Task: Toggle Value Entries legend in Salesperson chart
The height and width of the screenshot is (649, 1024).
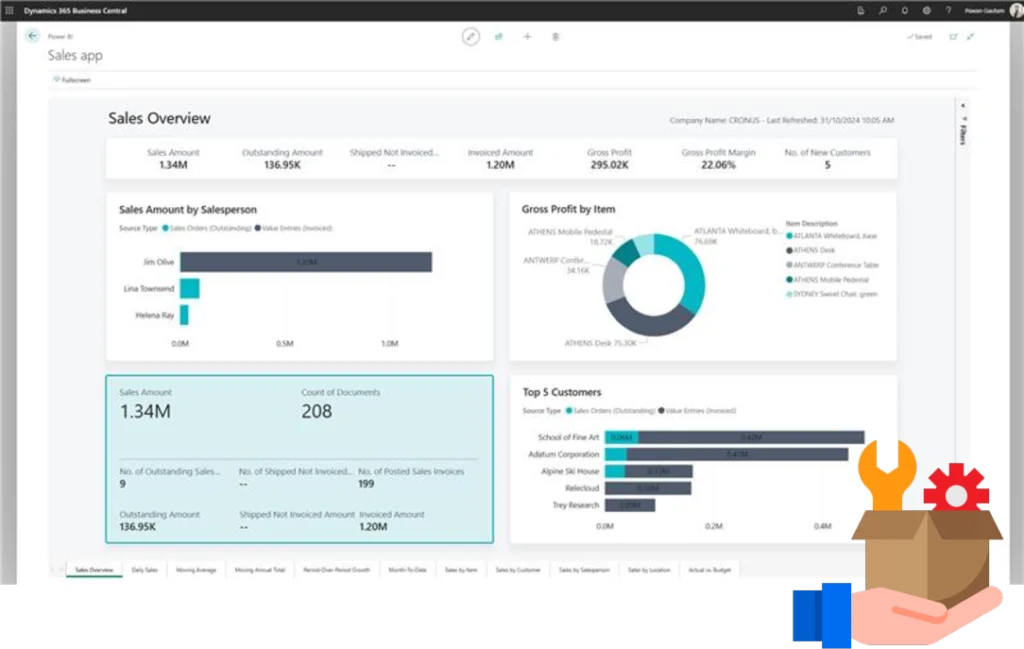Action: [293, 229]
